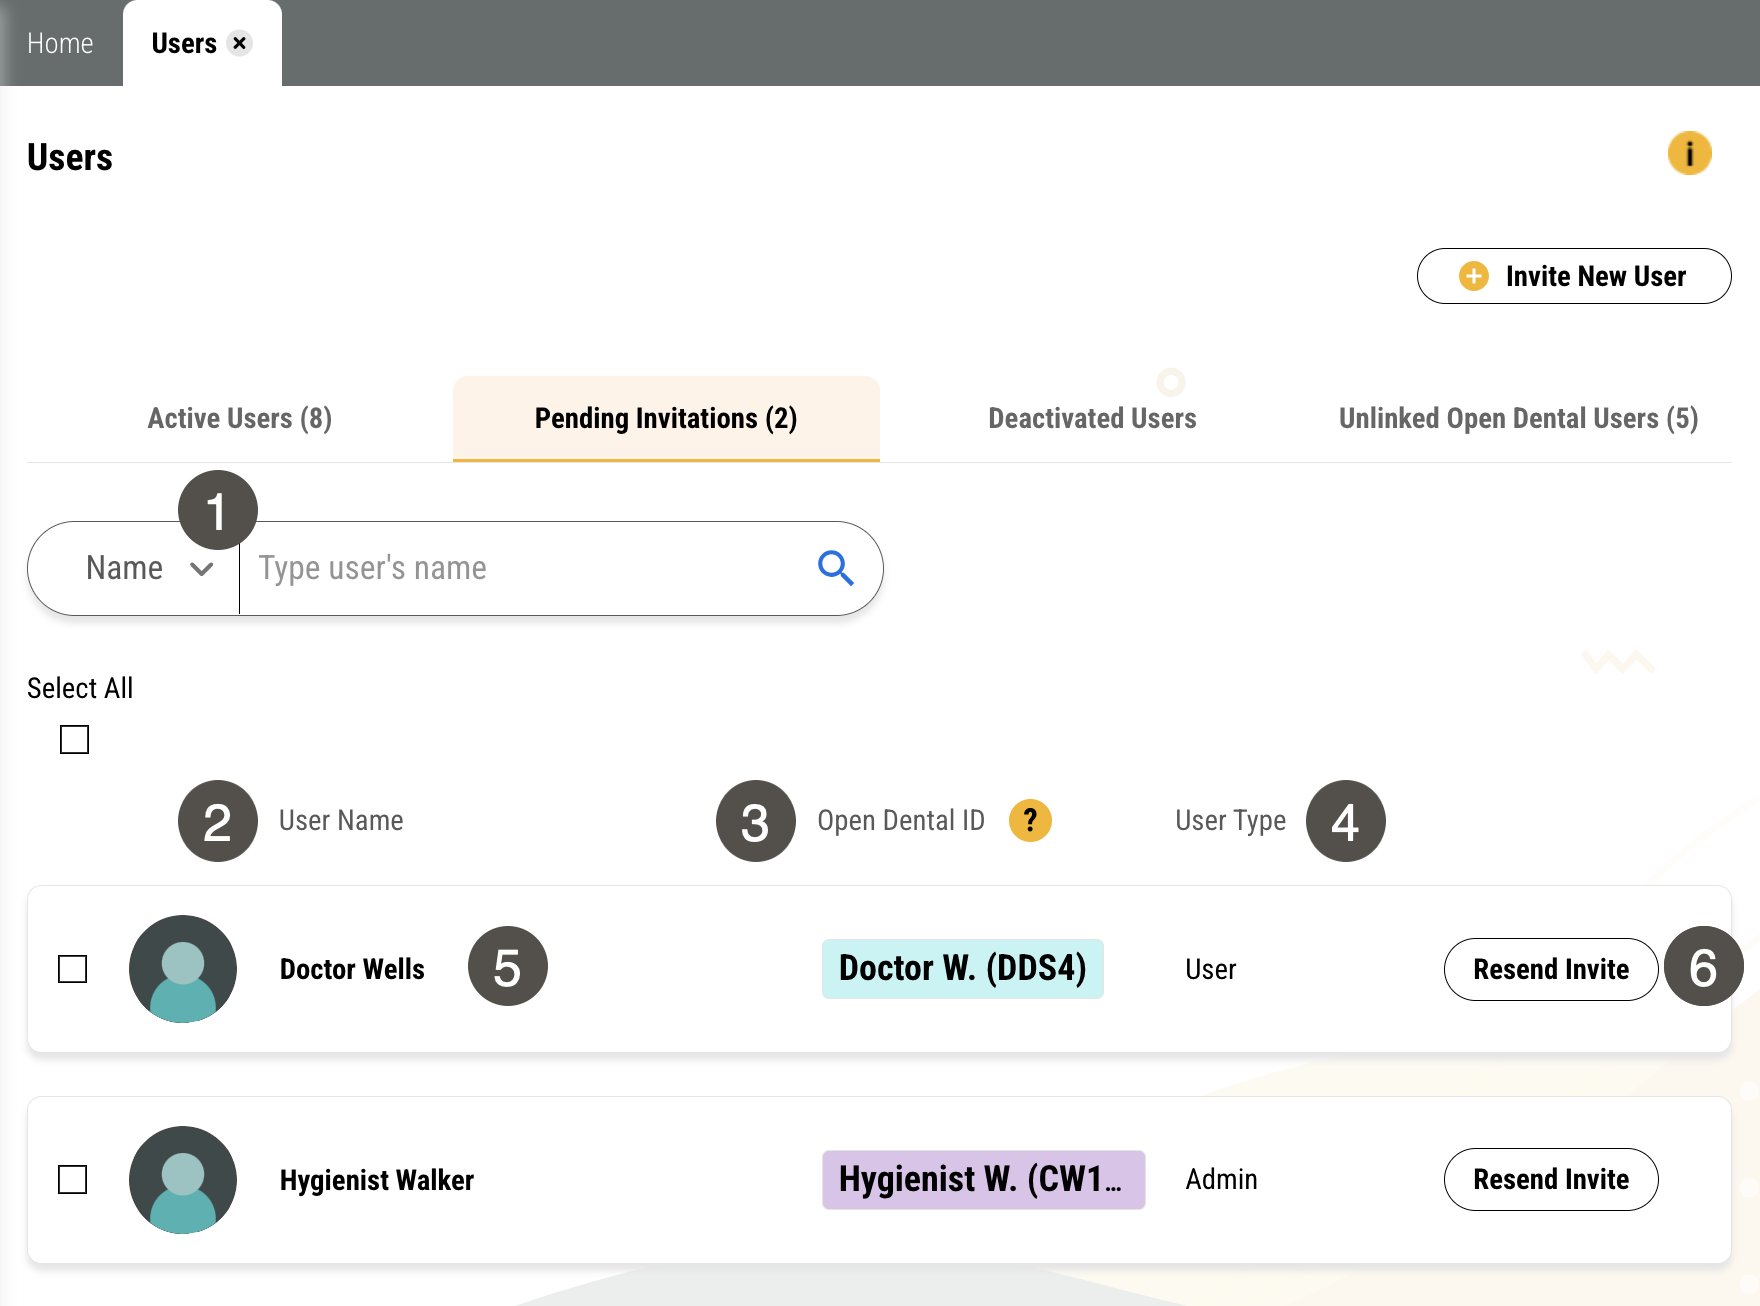Click the yellow info icon

click(1689, 154)
